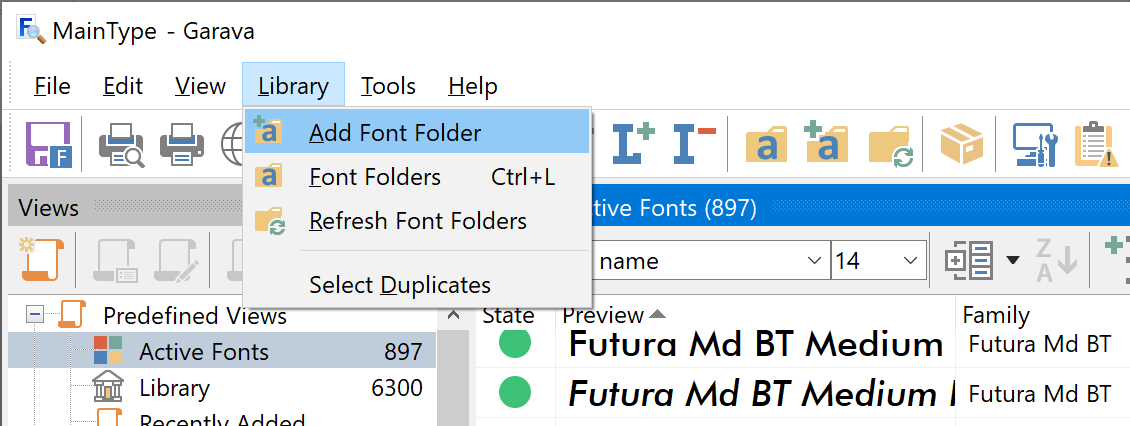Select the Futura Md BT Medium preview row
The width and height of the screenshot is (1130, 426).
click(x=755, y=344)
